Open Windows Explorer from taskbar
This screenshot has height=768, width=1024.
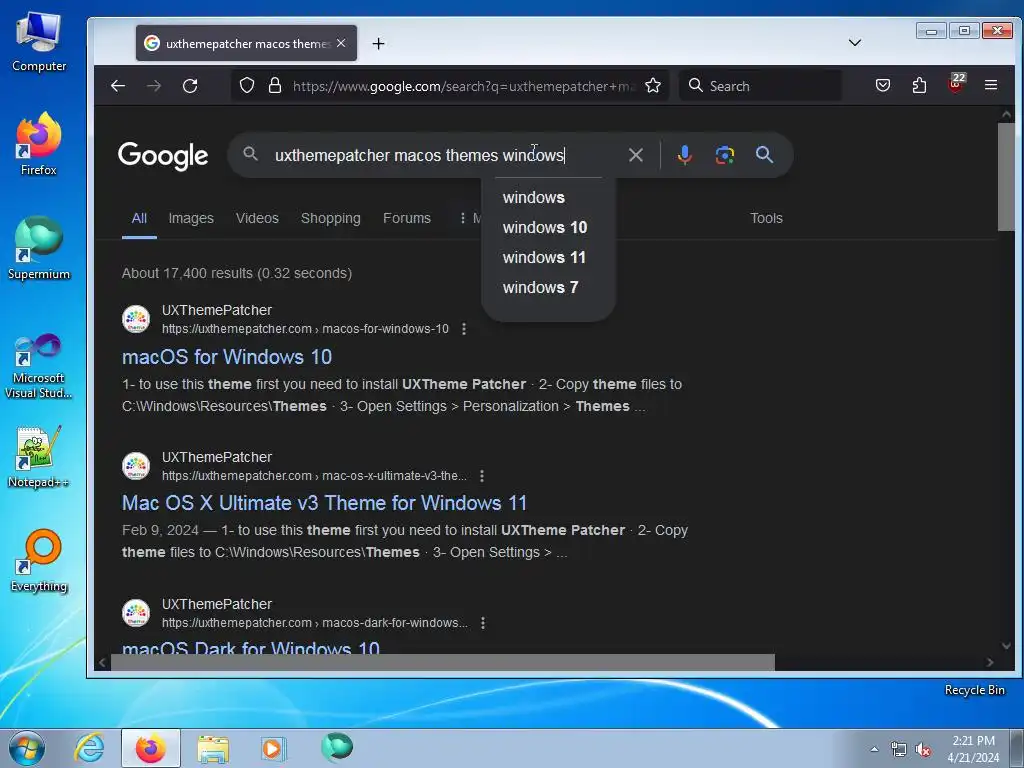click(213, 748)
